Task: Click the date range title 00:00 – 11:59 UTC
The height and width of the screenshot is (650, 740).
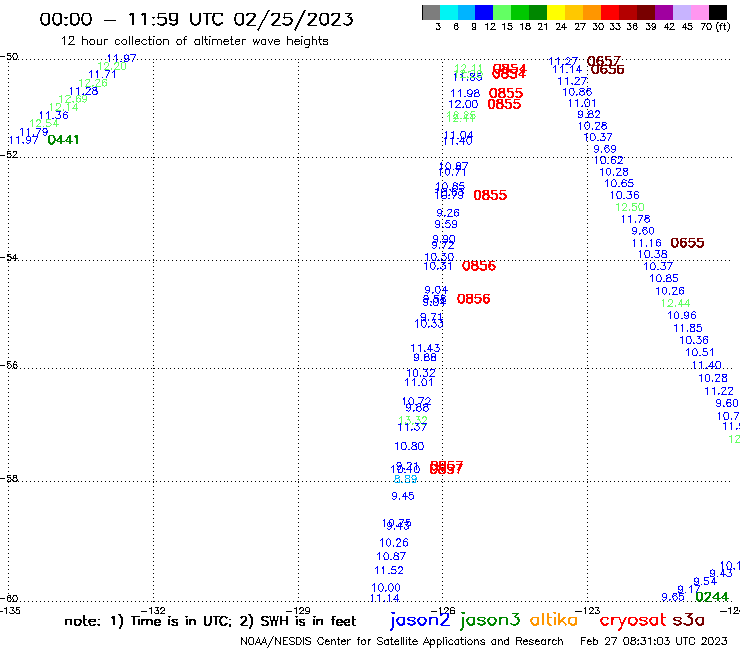Action: [196, 19]
